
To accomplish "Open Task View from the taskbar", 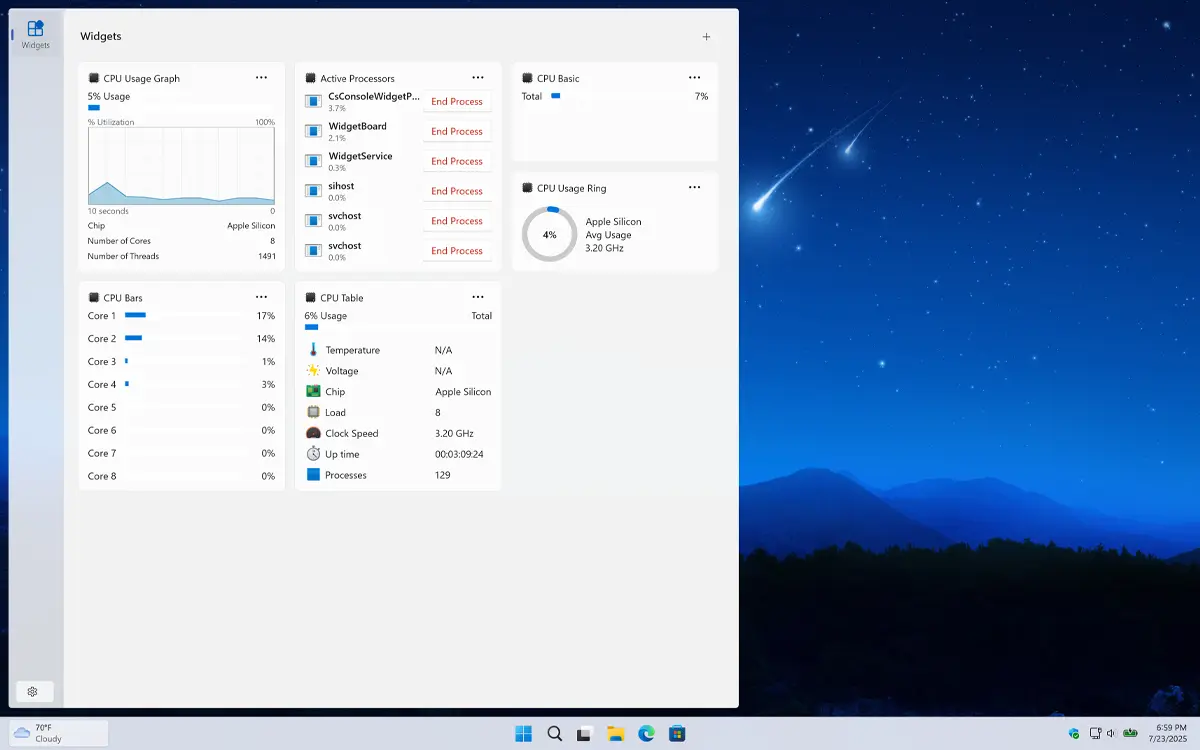I will 585,734.
